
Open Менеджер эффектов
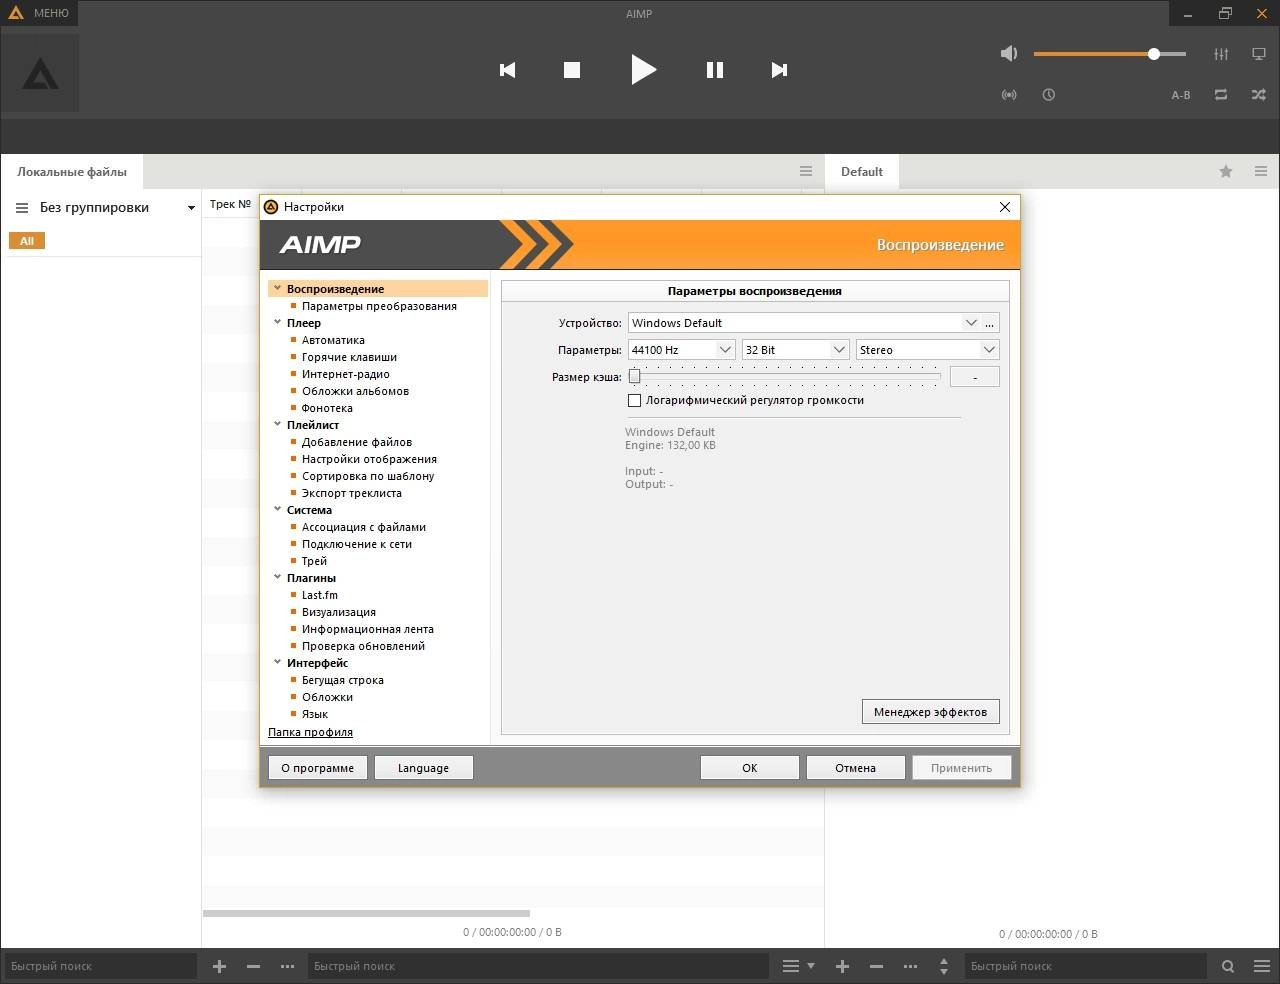(x=930, y=712)
